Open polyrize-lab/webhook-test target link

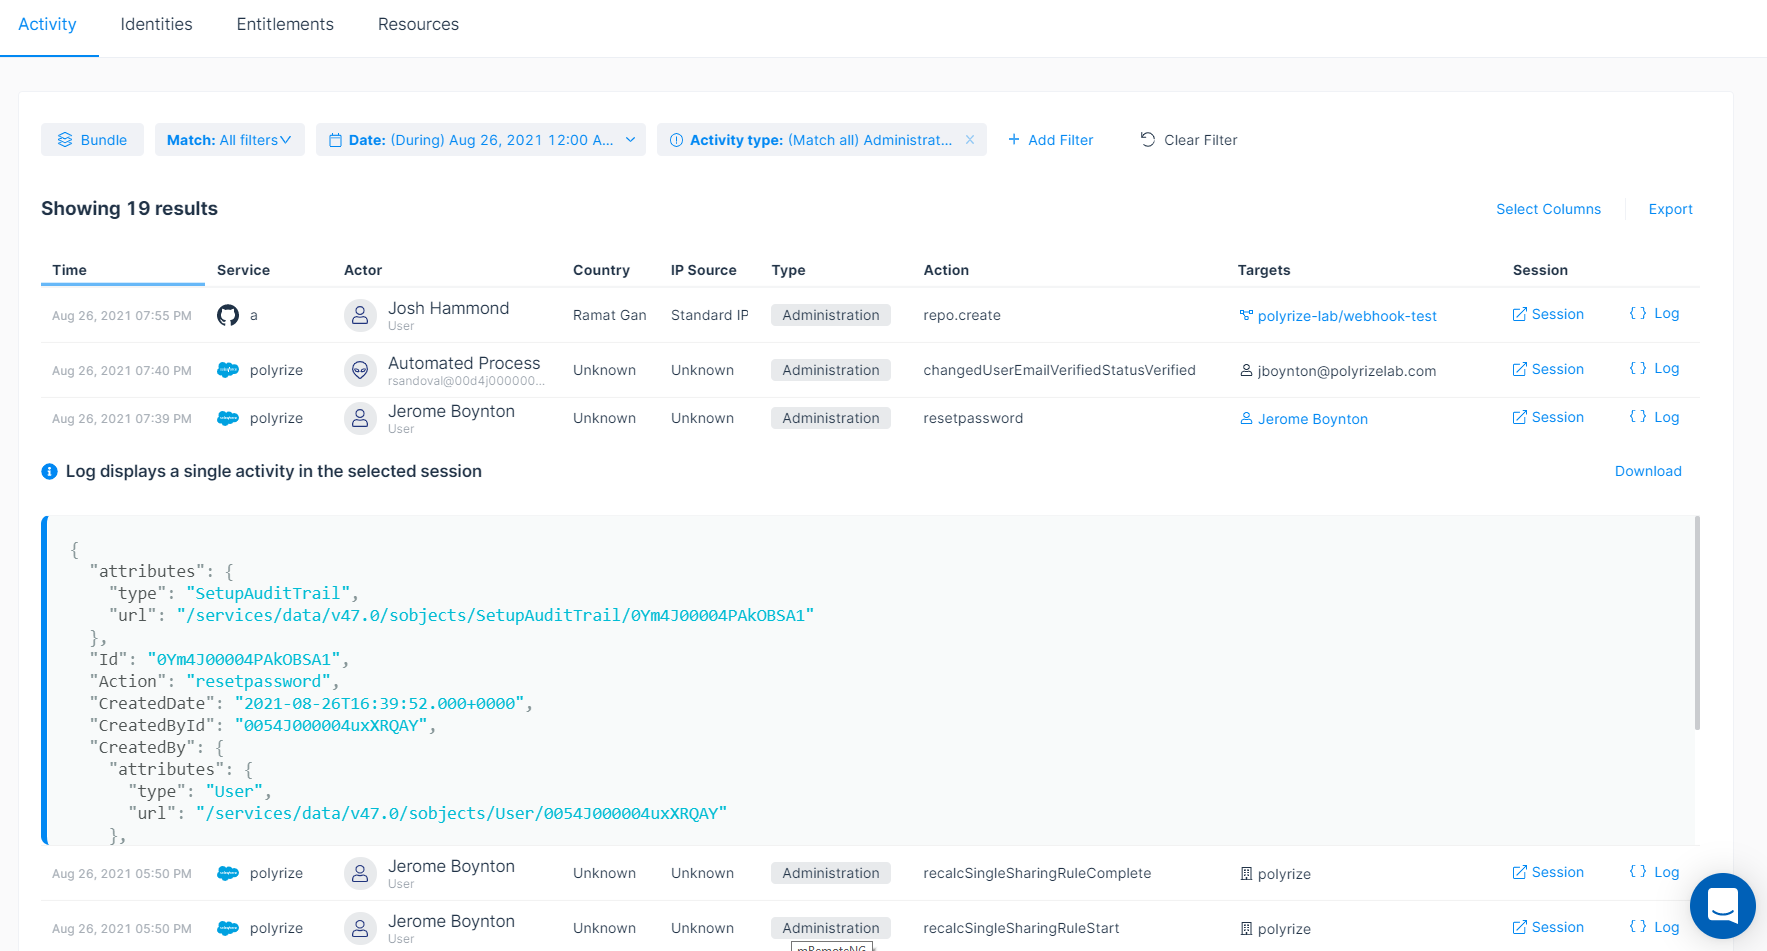click(1346, 316)
